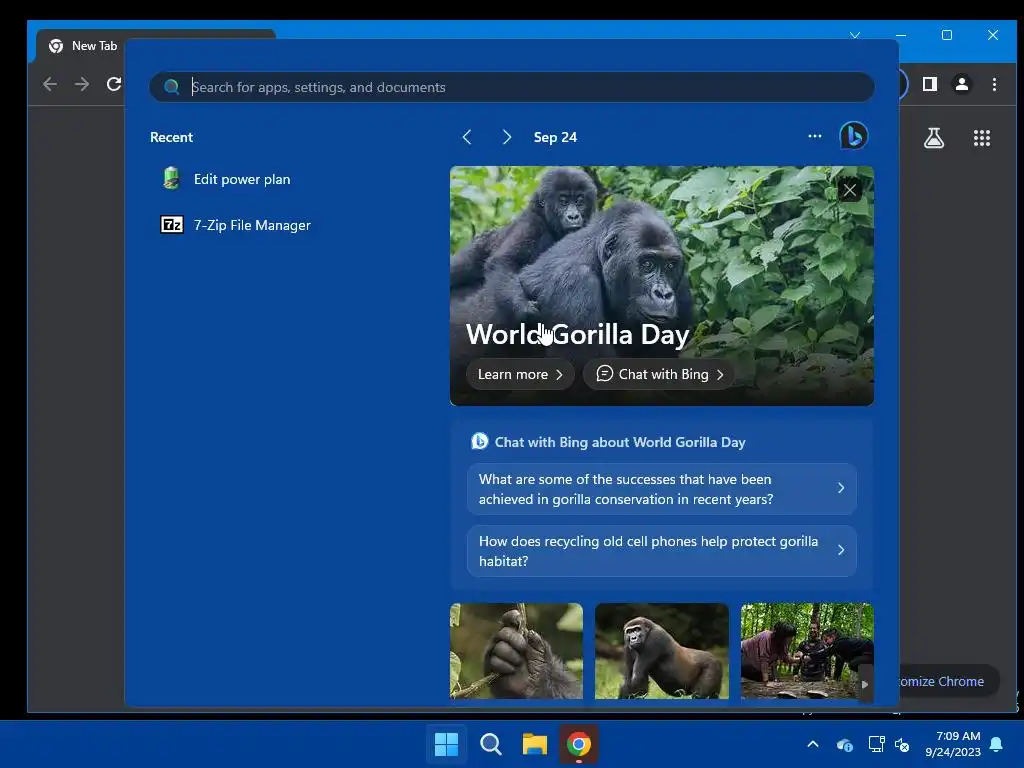Focus the apps, settings, and documents search field
This screenshot has width=1024, height=768.
pyautogui.click(x=512, y=87)
